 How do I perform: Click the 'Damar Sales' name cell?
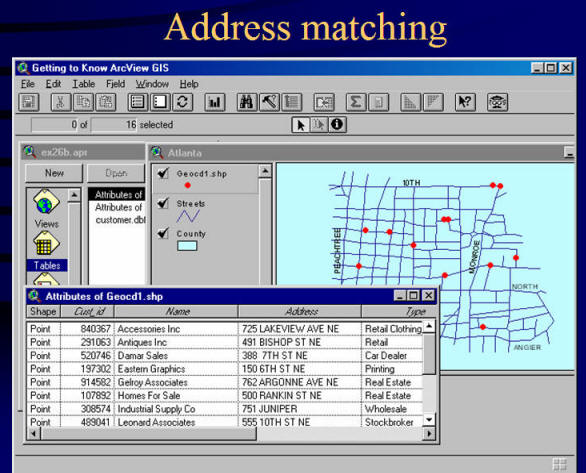(x=176, y=356)
